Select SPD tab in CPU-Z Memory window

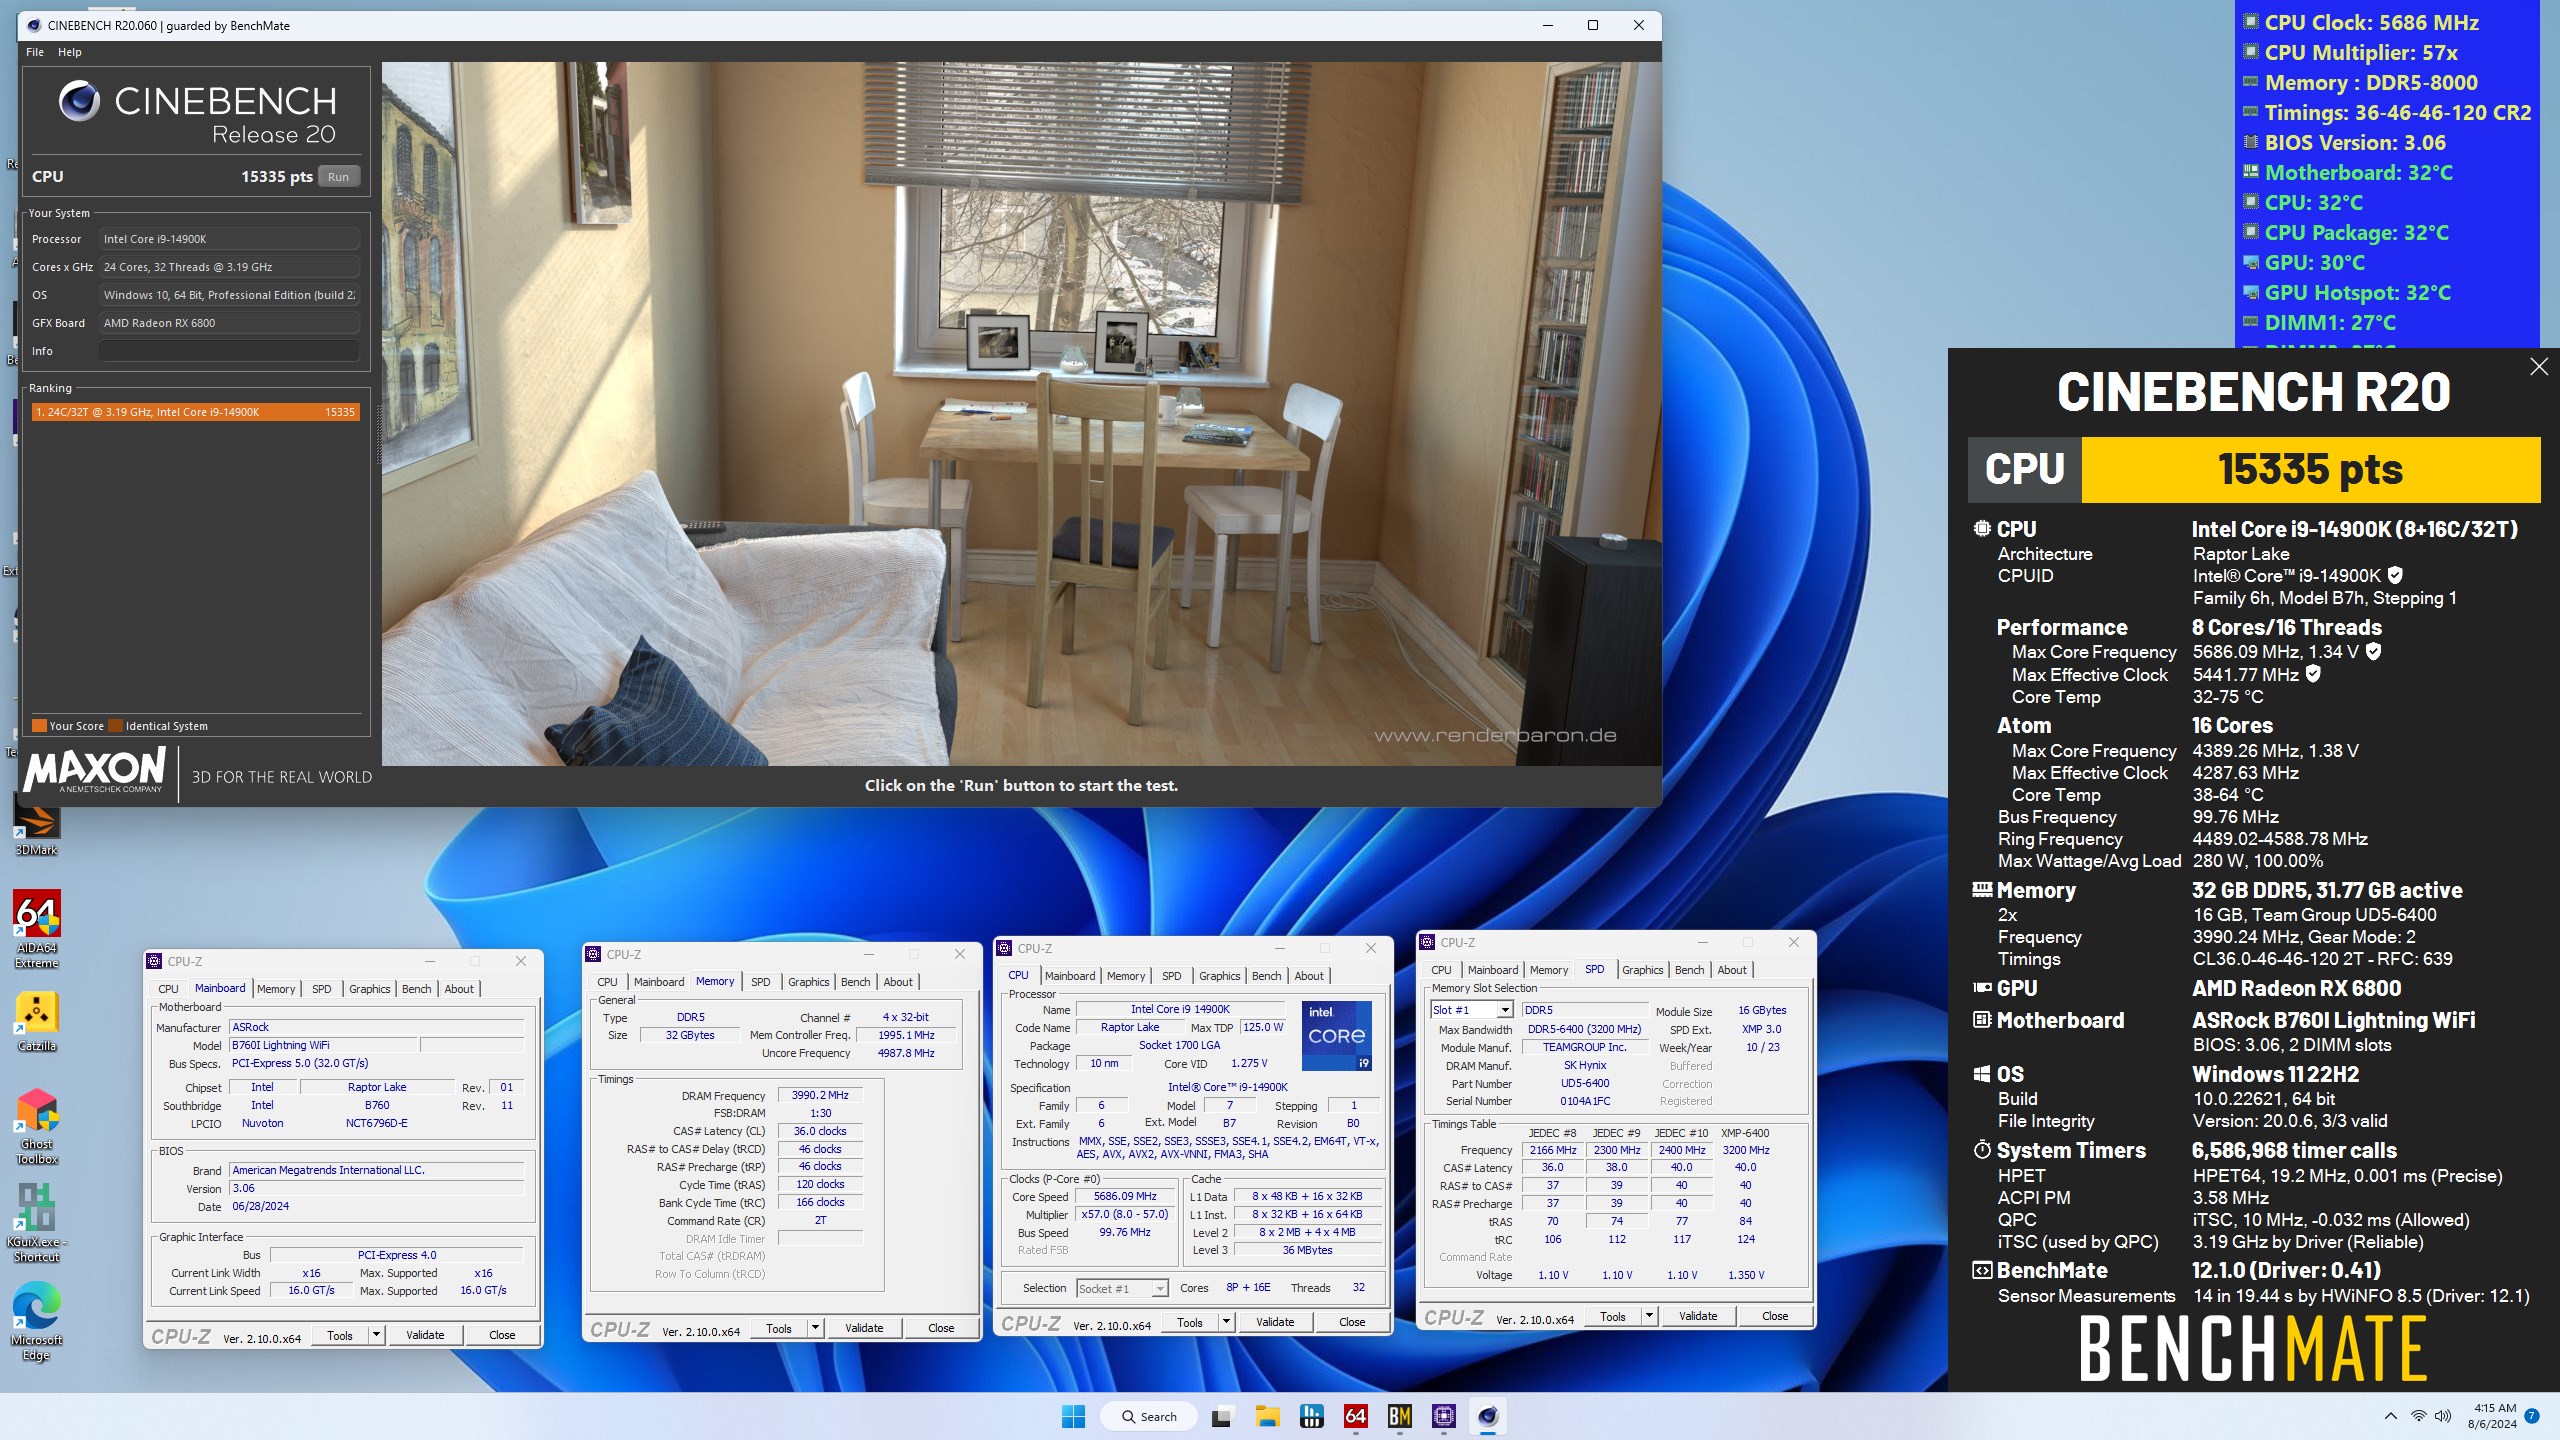760,982
